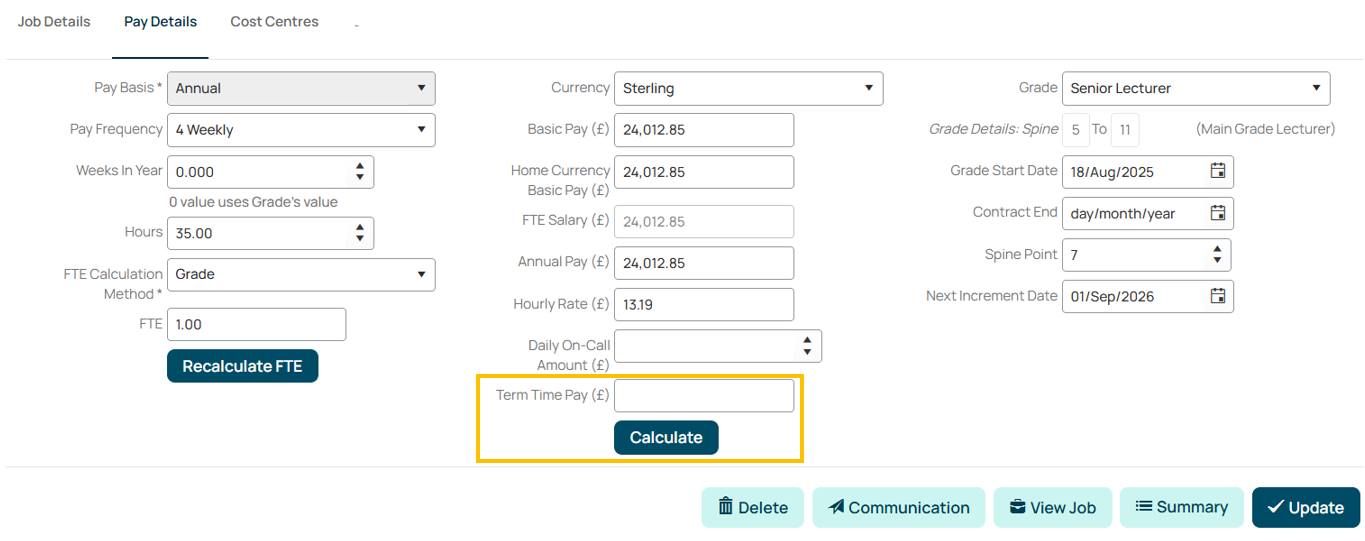Viewport: 1365px width, 541px height.
Task: Click Update with the checkmark icon
Action: (1305, 507)
